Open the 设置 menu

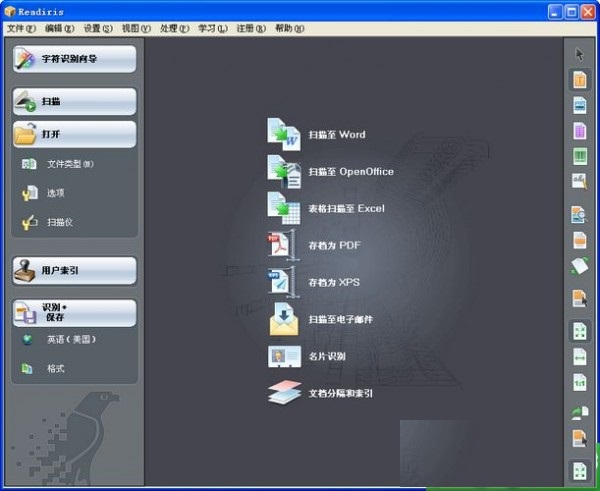(98, 29)
